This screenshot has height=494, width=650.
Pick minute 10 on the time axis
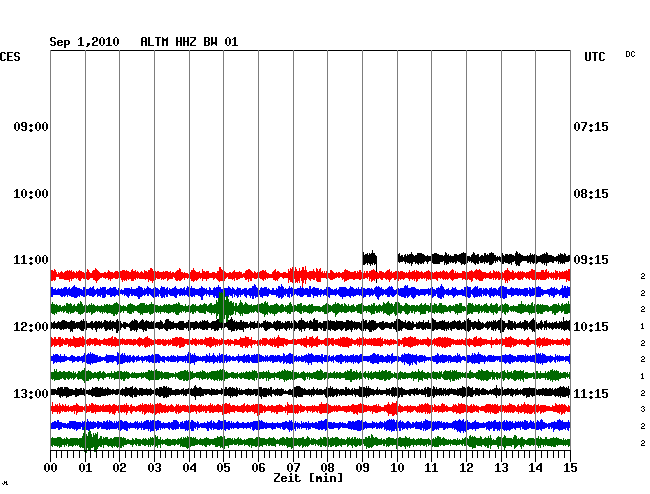tap(397, 467)
